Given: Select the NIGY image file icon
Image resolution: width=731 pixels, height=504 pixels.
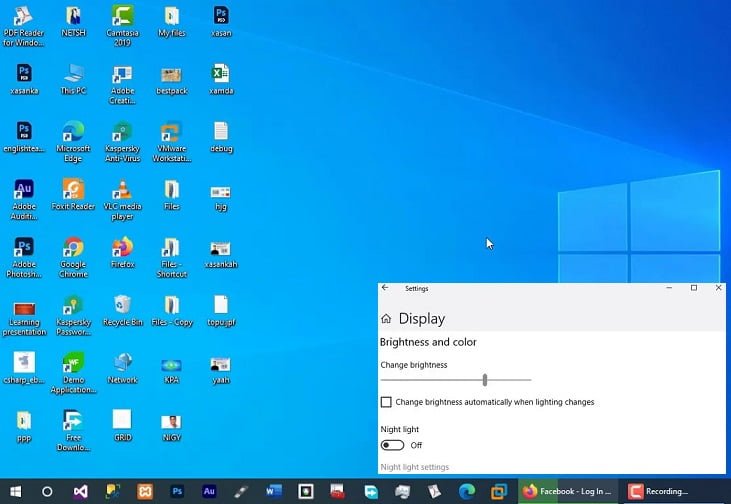Looking at the screenshot, I should (x=172, y=427).
